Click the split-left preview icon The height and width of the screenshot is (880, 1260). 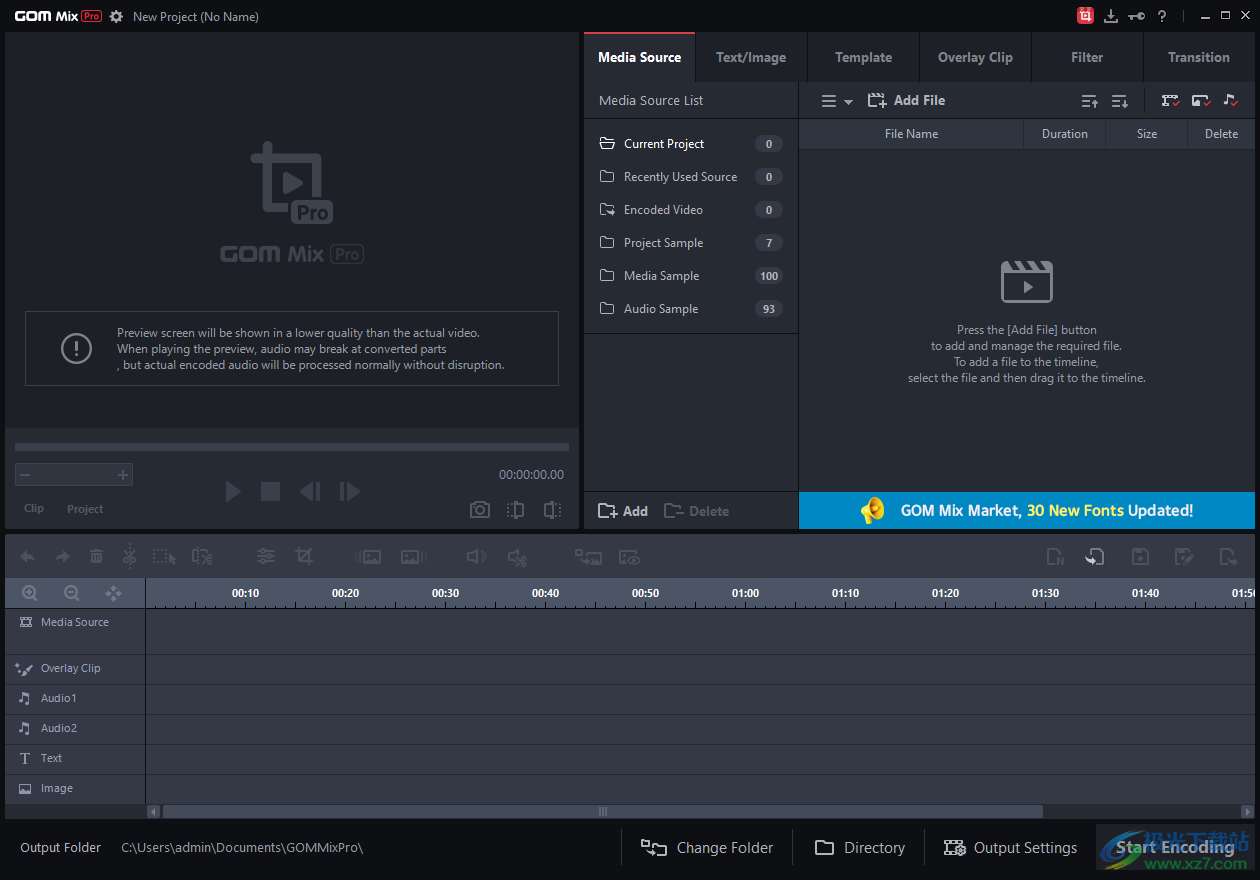(x=515, y=510)
